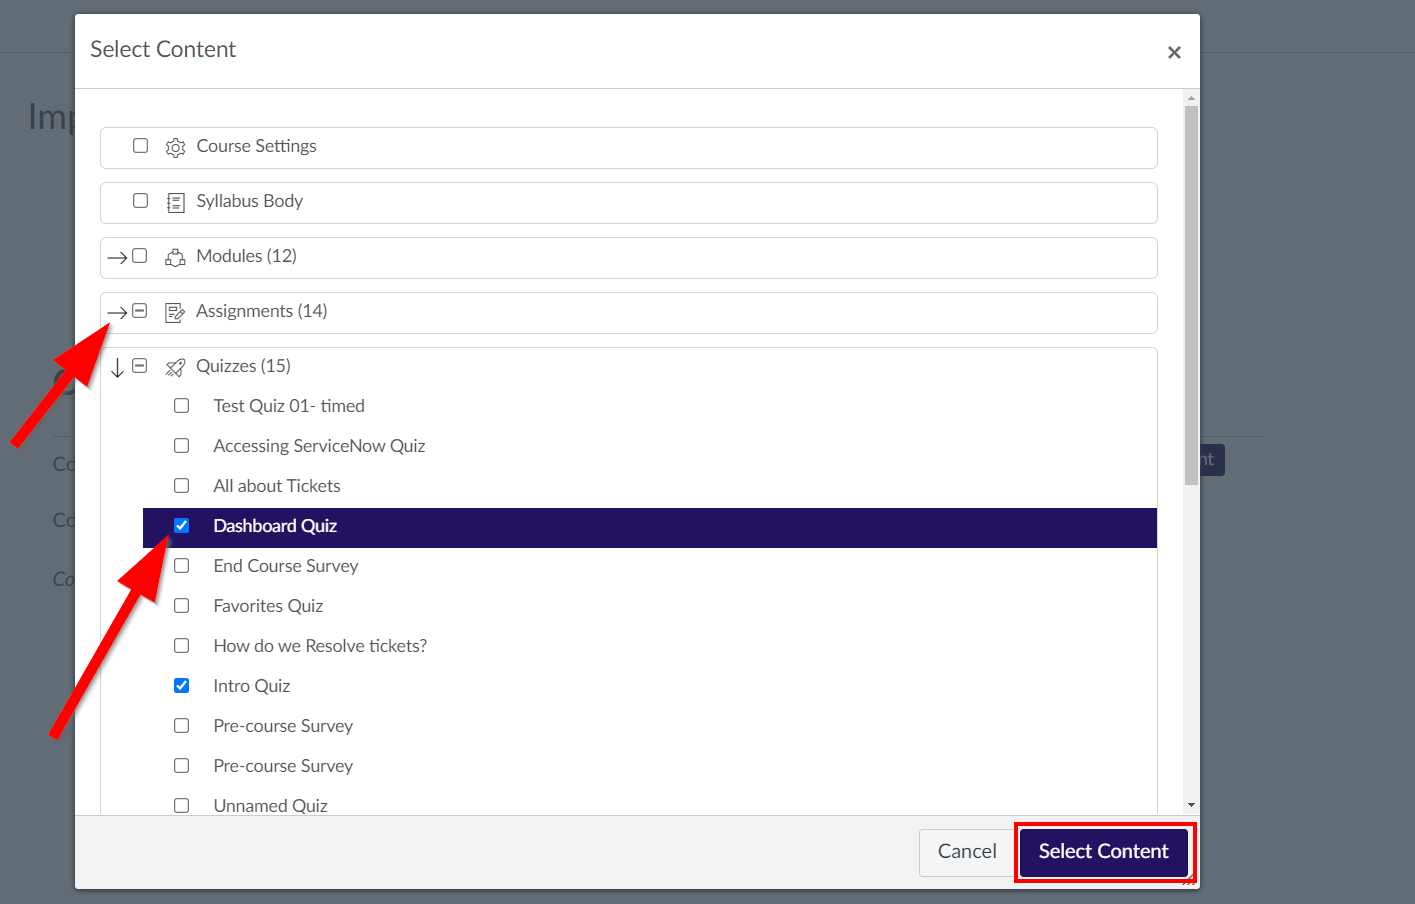Check the Unnamed Quiz checkbox
The width and height of the screenshot is (1415, 904).
point(181,806)
